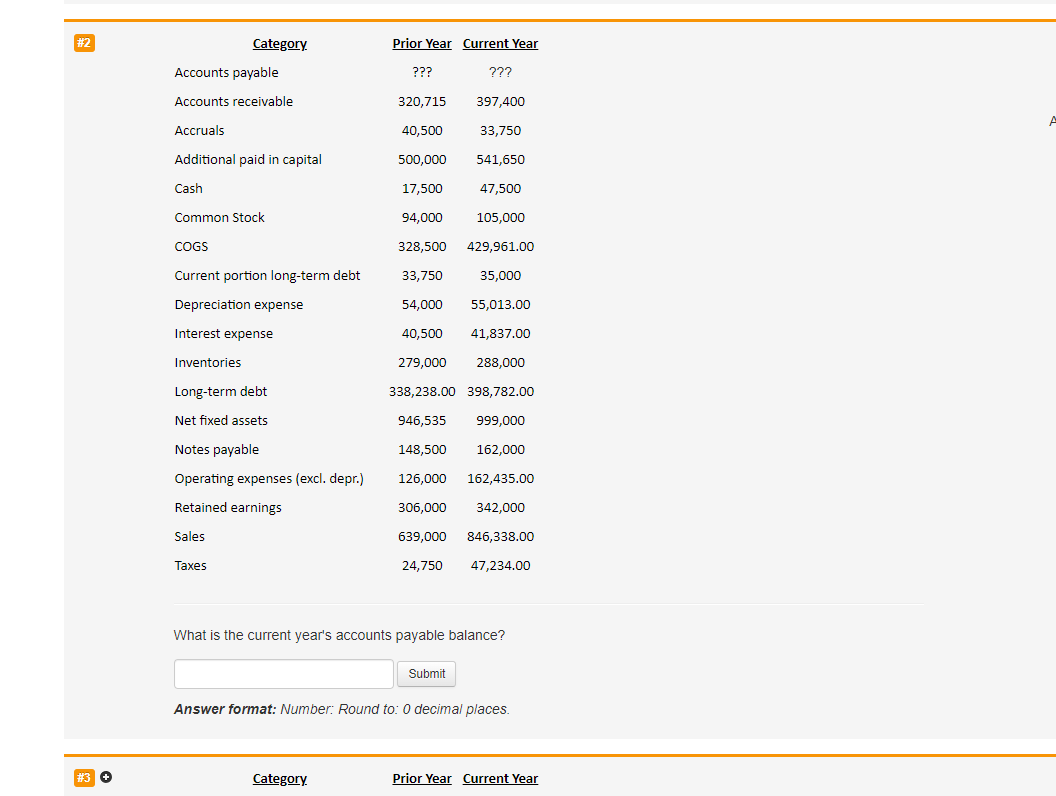The image size is (1056, 796).
Task: Expand question #3 using its plus control
Action: click(106, 776)
